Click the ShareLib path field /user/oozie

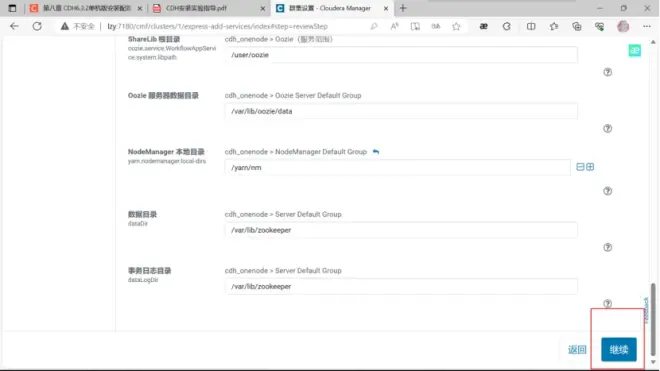[x=401, y=55]
